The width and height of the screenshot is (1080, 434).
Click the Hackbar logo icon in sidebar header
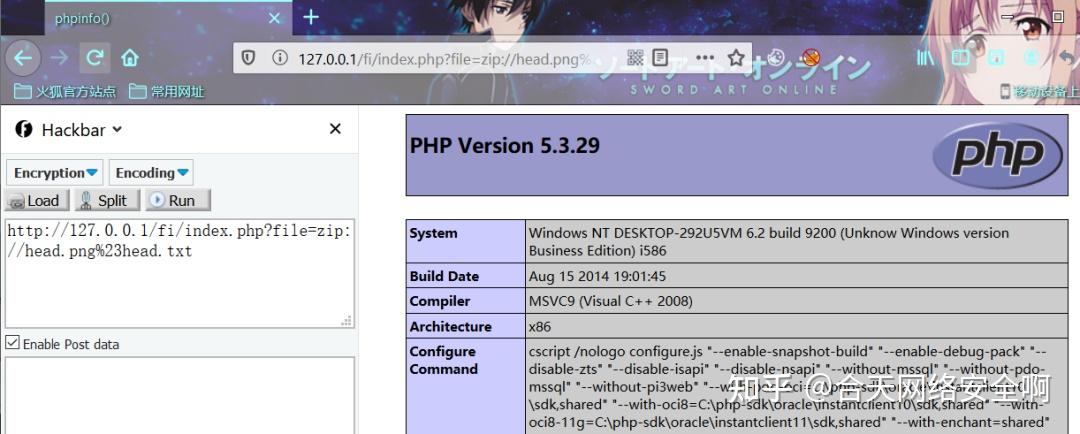(24, 129)
